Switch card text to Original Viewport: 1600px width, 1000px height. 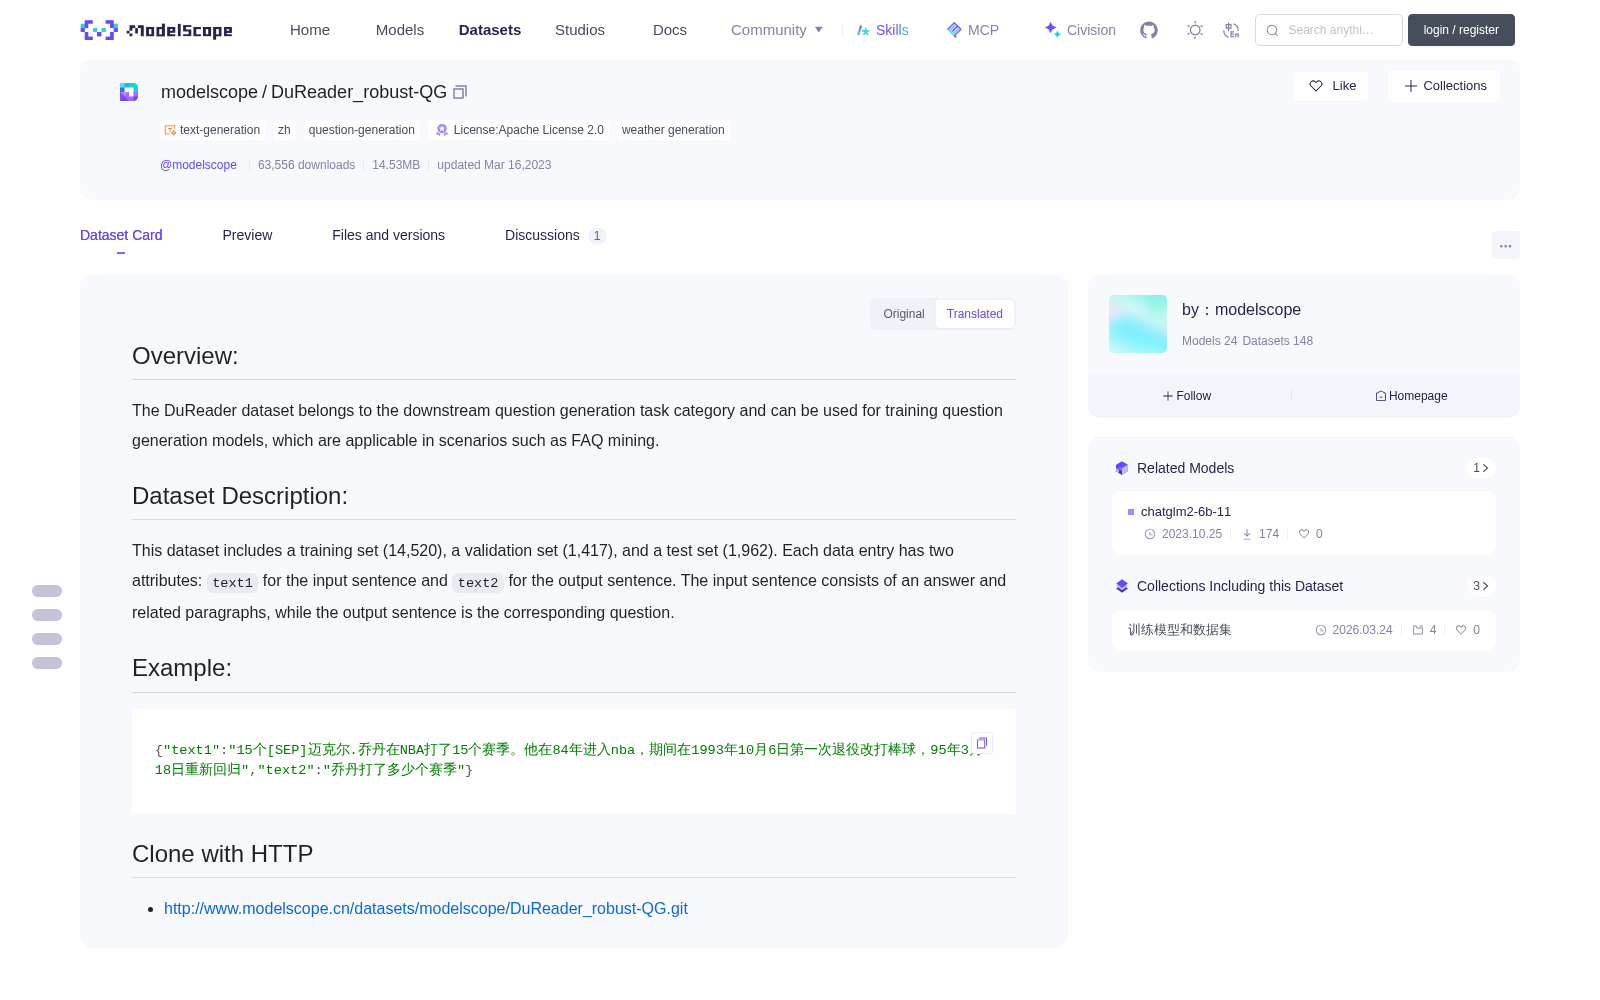click(904, 314)
